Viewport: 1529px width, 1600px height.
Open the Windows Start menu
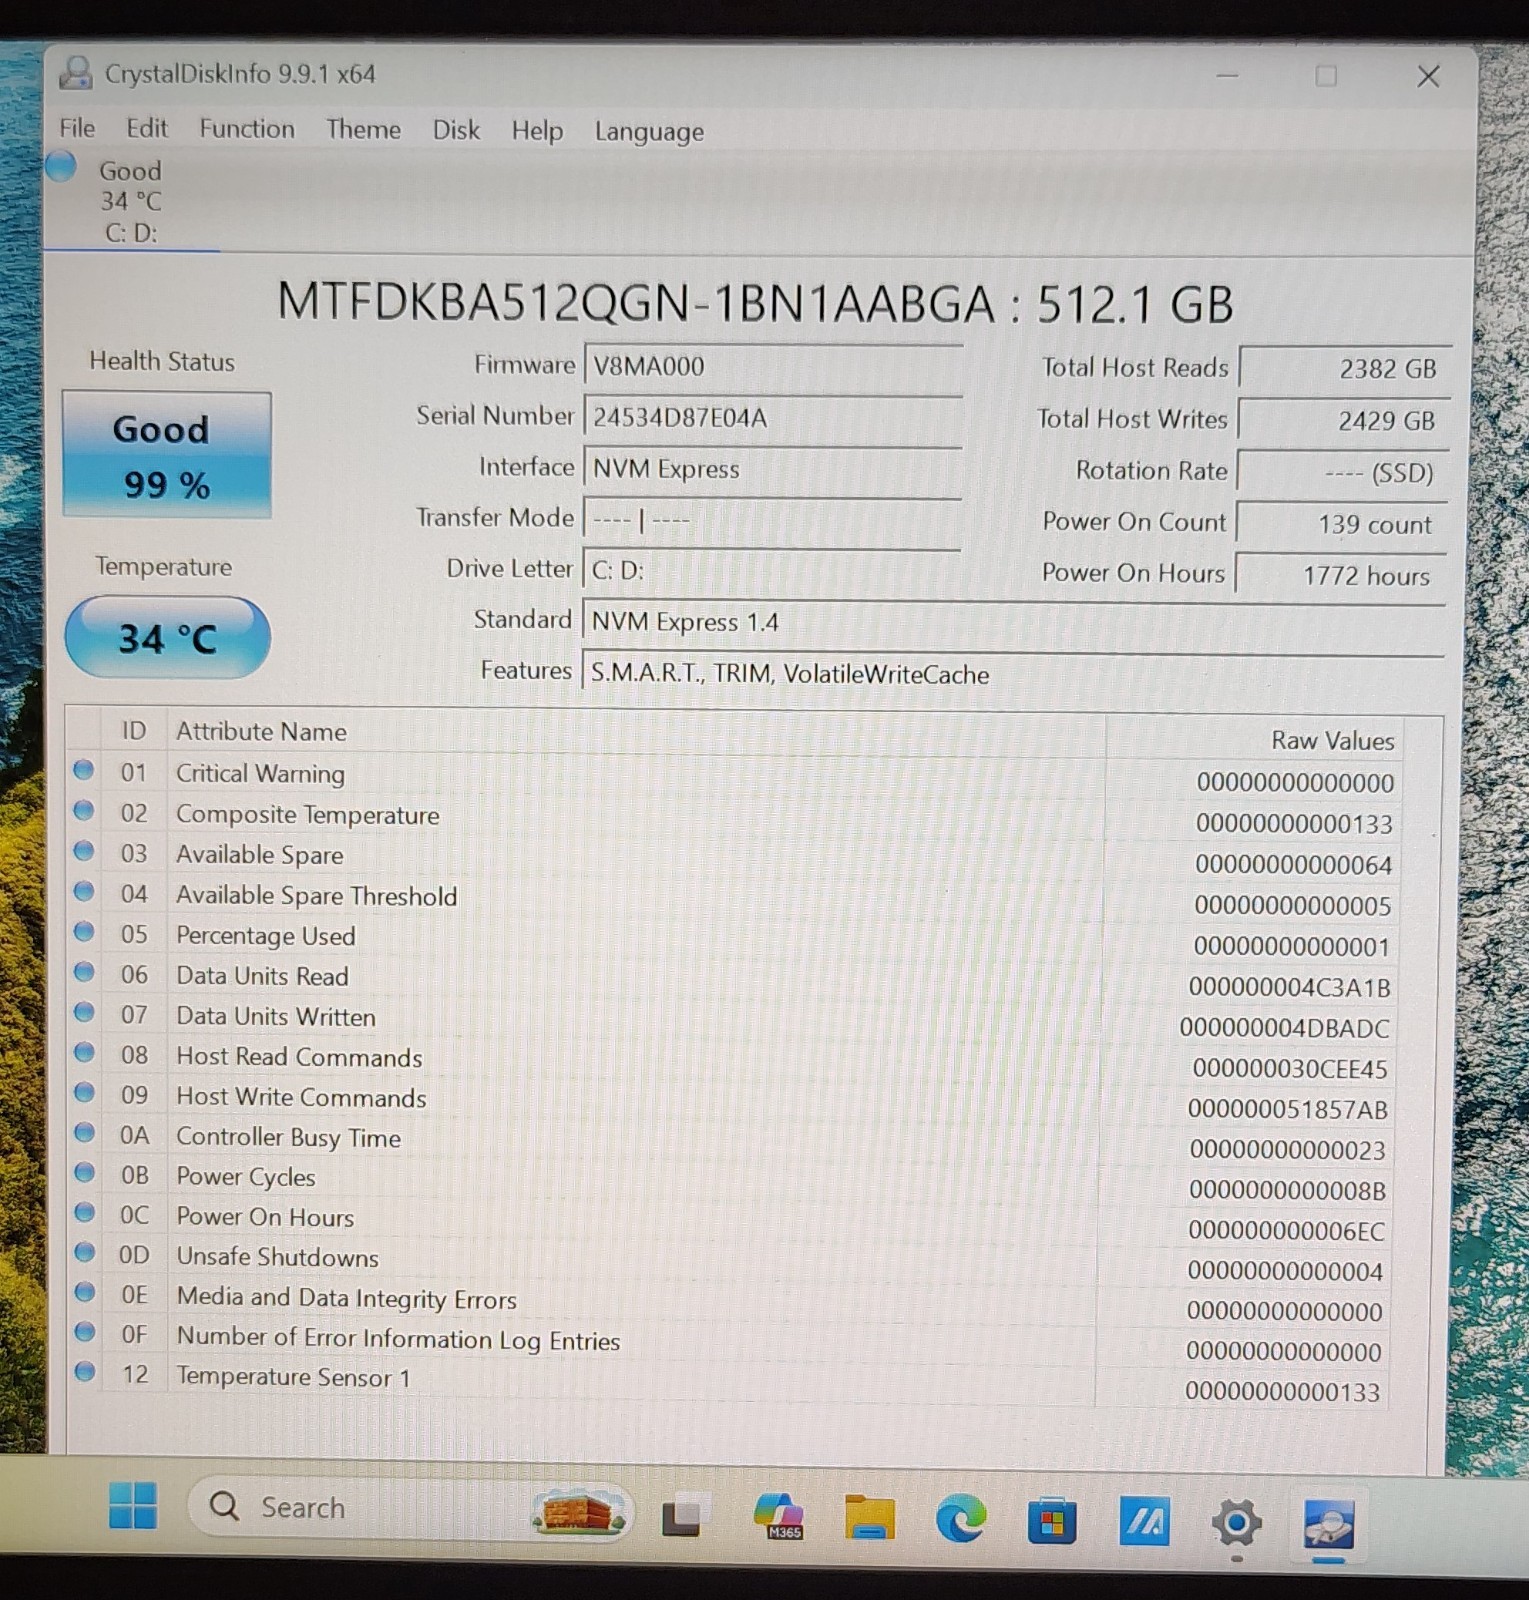click(132, 1506)
